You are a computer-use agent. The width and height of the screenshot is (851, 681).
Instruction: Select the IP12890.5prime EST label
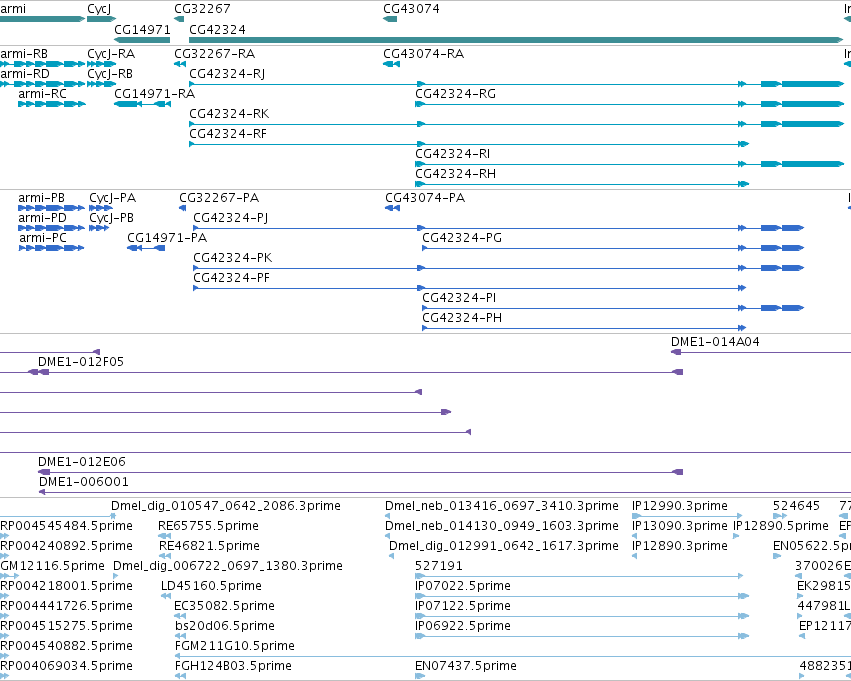point(780,526)
